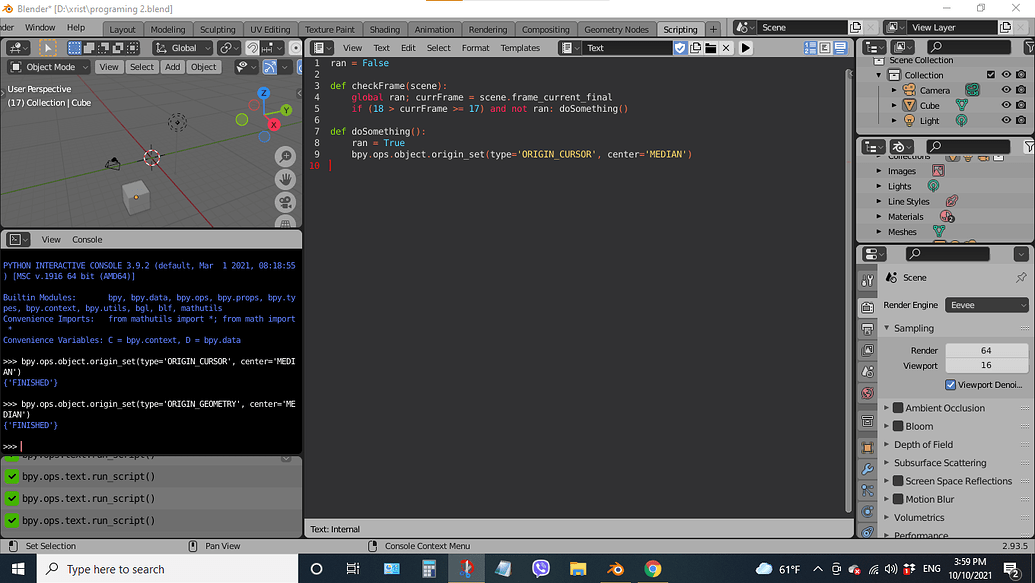Uncheck Viewport Denoising checkbox

tap(951, 384)
